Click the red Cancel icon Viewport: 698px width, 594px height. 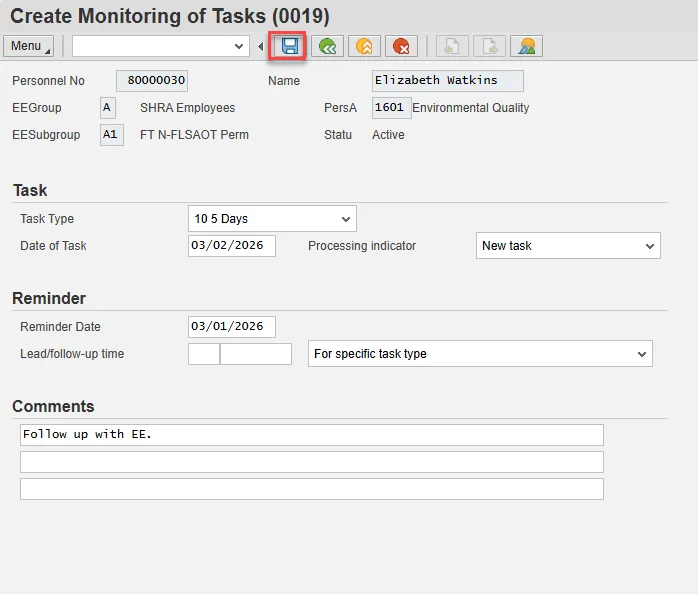coord(401,46)
